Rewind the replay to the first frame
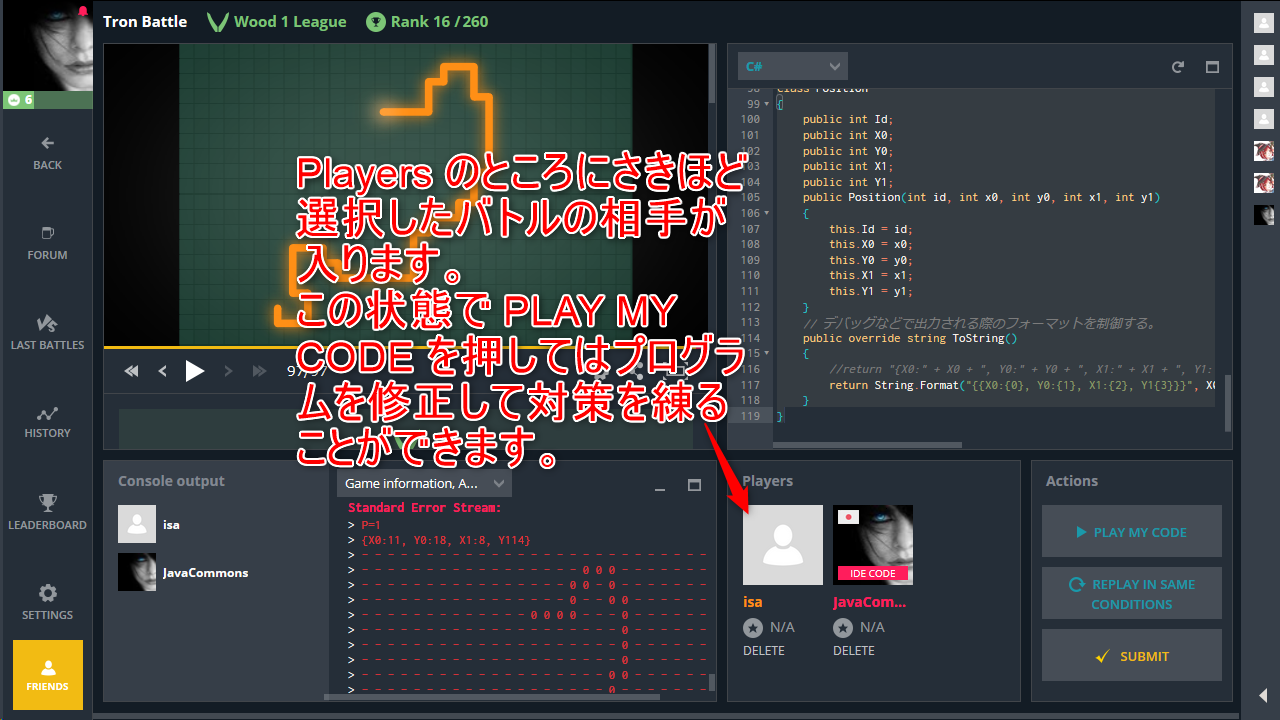This screenshot has width=1280, height=720. [x=131, y=371]
